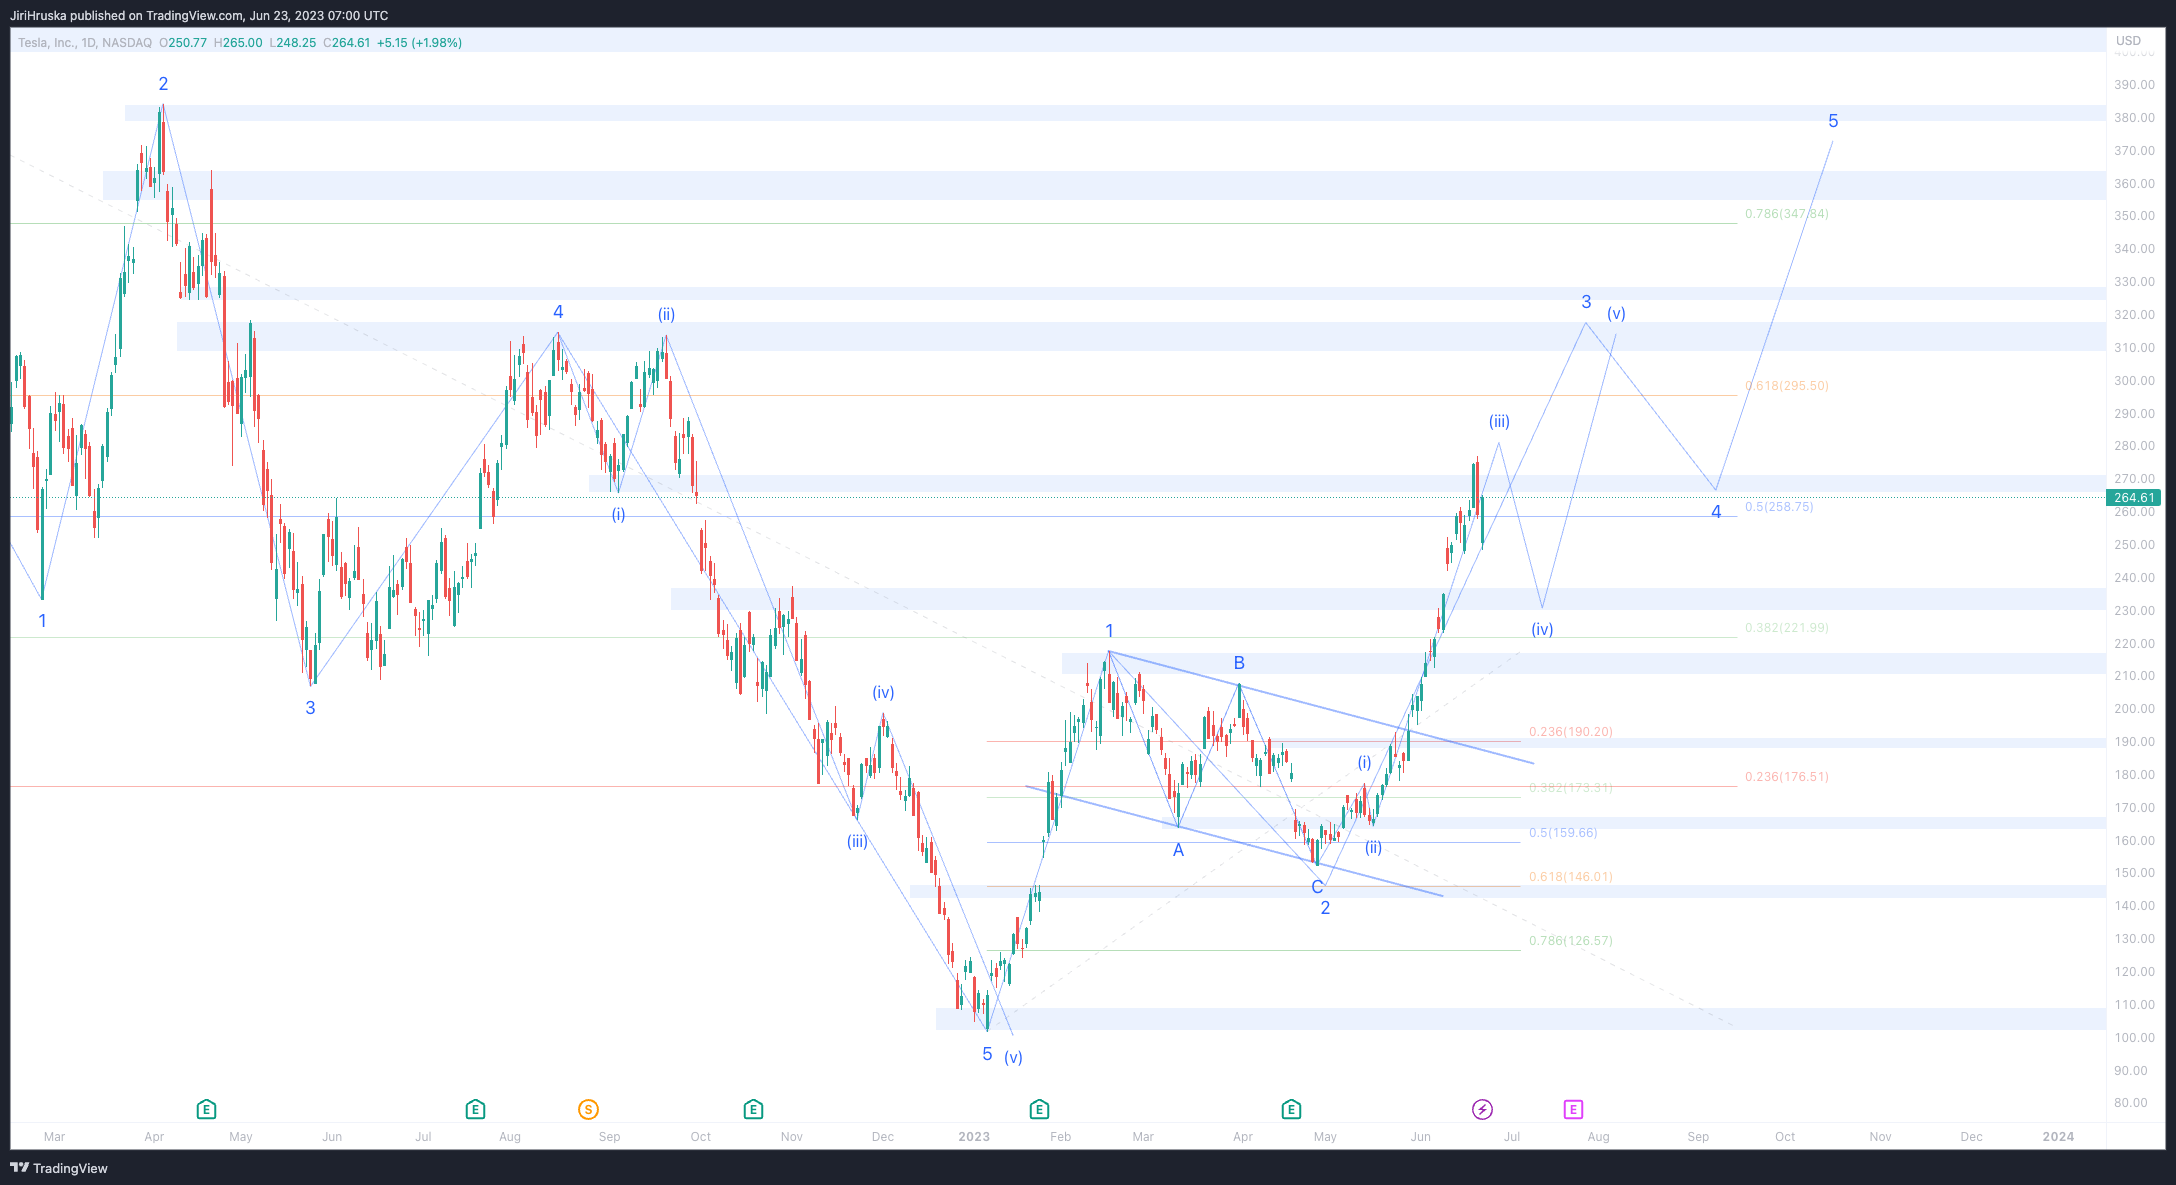Click the earnings marker near April 2023

pos(1291,1109)
